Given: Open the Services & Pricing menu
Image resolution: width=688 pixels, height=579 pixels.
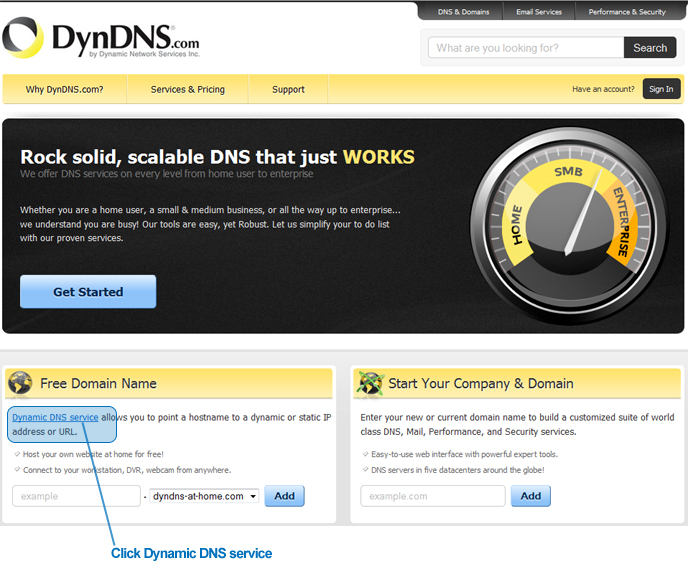Looking at the screenshot, I should pos(188,89).
